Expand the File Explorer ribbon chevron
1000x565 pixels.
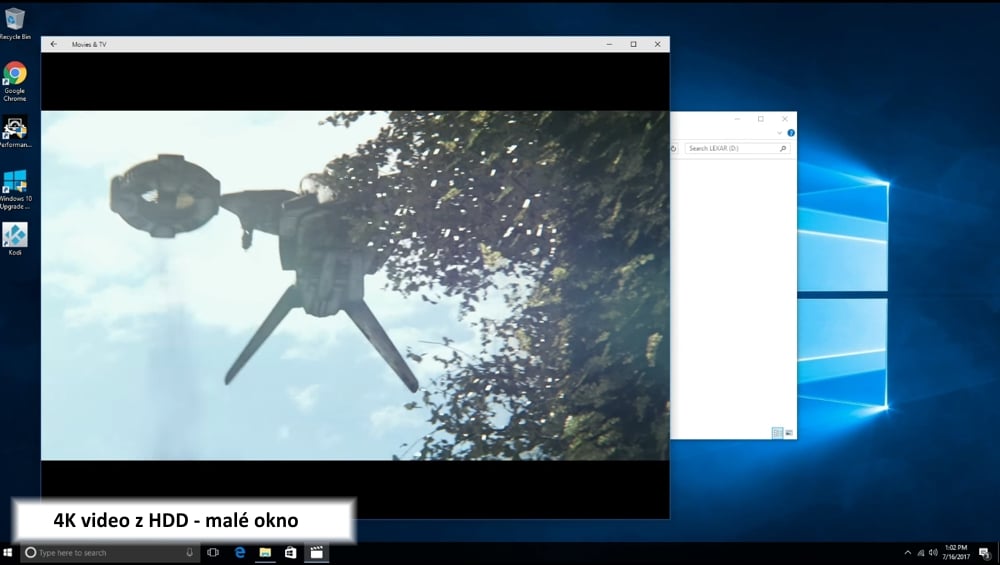(779, 133)
